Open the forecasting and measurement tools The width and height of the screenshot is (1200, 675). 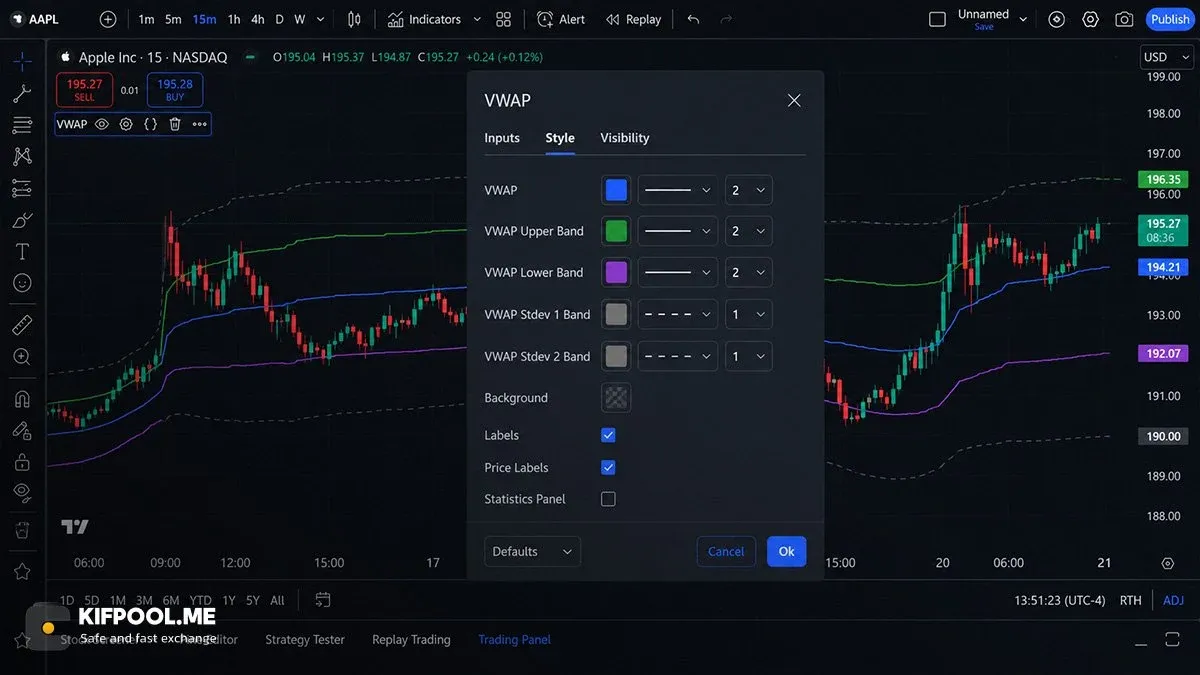coord(22,188)
